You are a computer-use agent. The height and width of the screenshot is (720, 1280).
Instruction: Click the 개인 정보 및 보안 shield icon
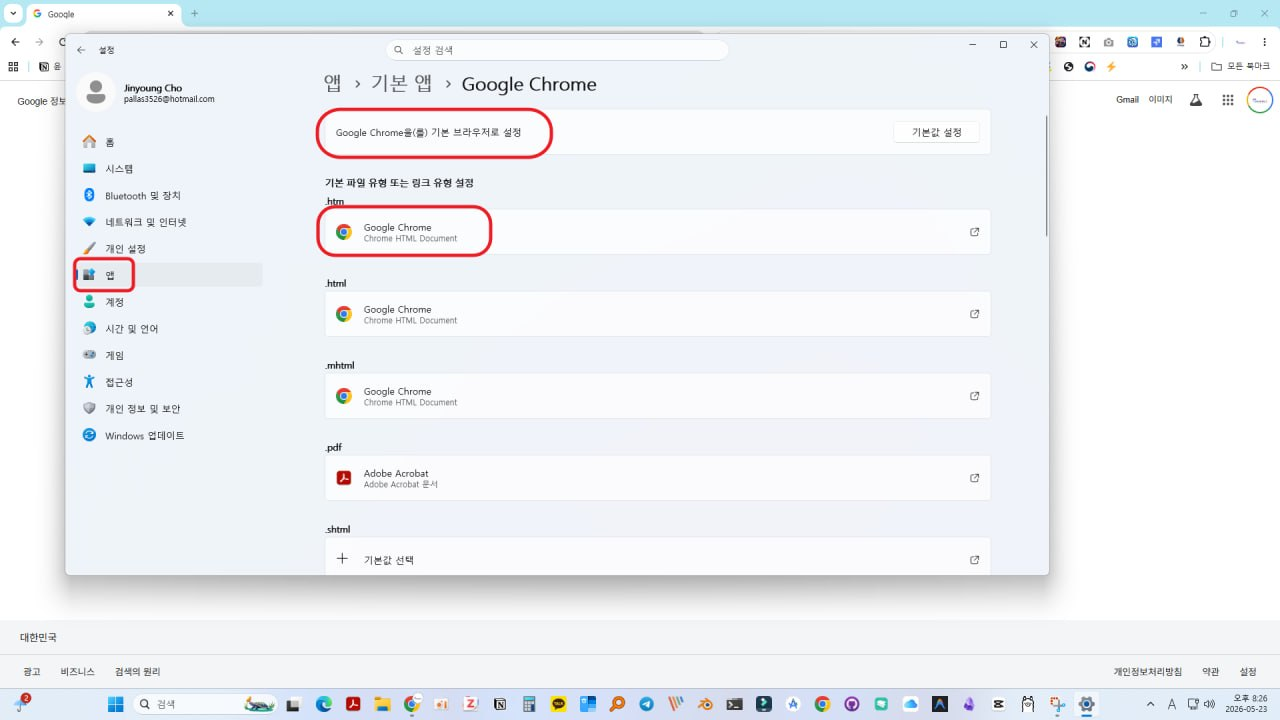click(x=89, y=408)
